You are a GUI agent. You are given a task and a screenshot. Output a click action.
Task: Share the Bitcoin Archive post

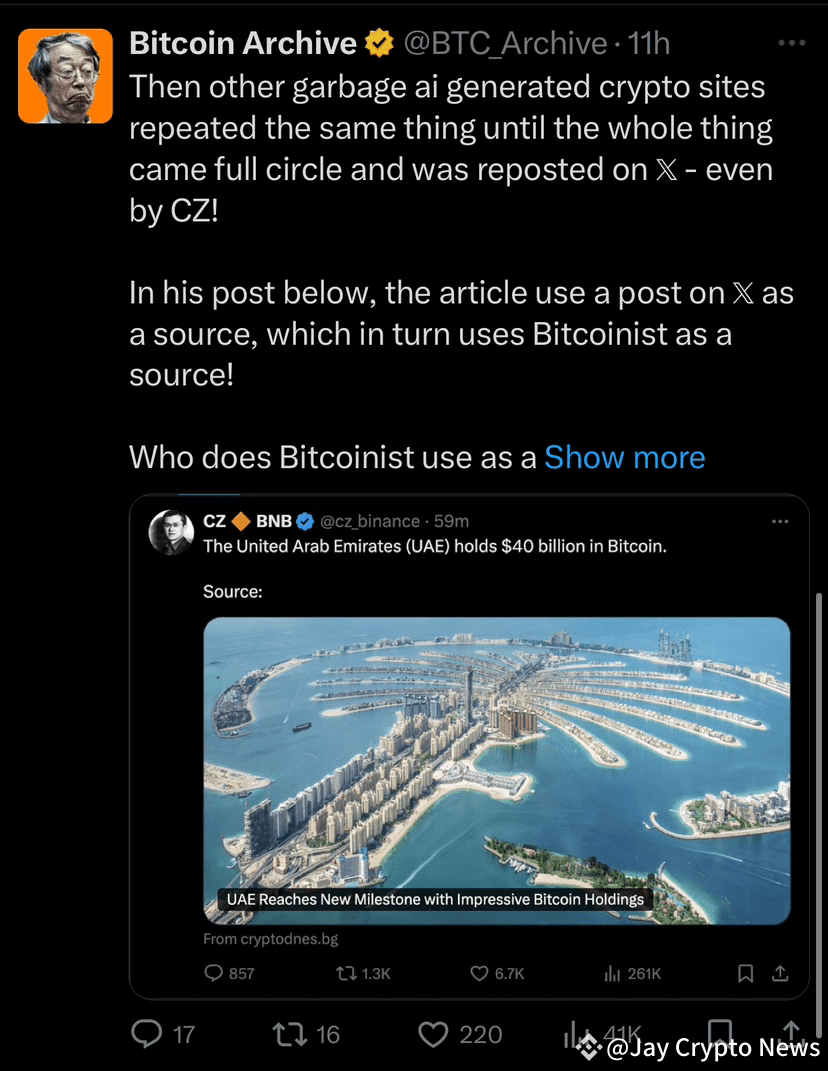tap(789, 1031)
